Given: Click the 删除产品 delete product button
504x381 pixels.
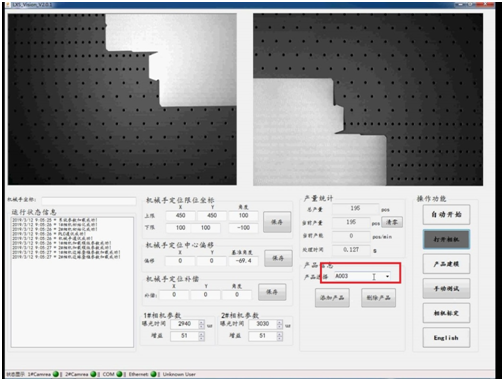Looking at the screenshot, I should [x=378, y=298].
